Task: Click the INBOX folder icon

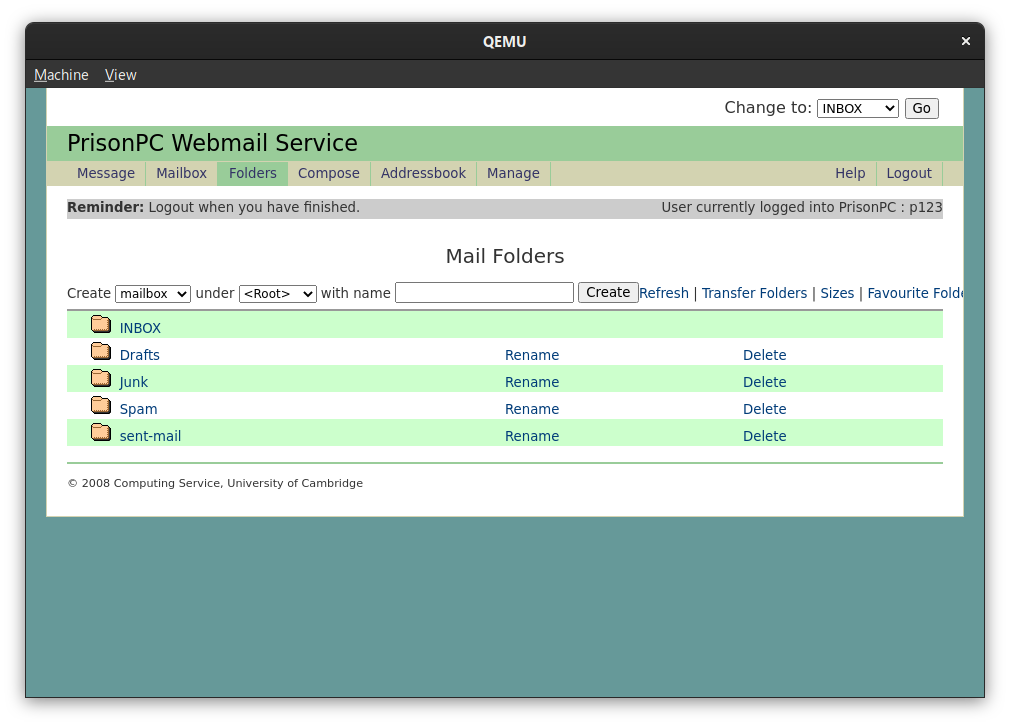Action: tap(100, 324)
